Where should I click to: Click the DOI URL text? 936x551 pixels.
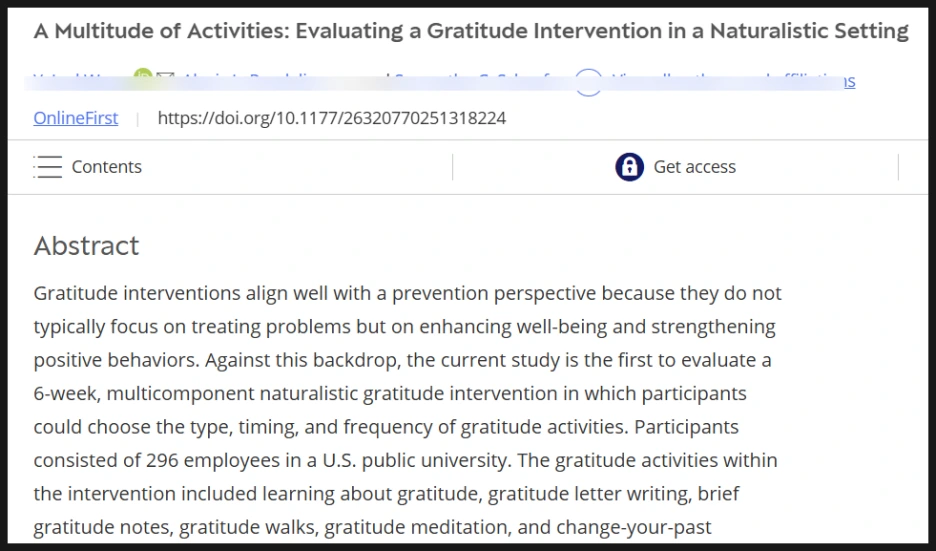[331, 118]
